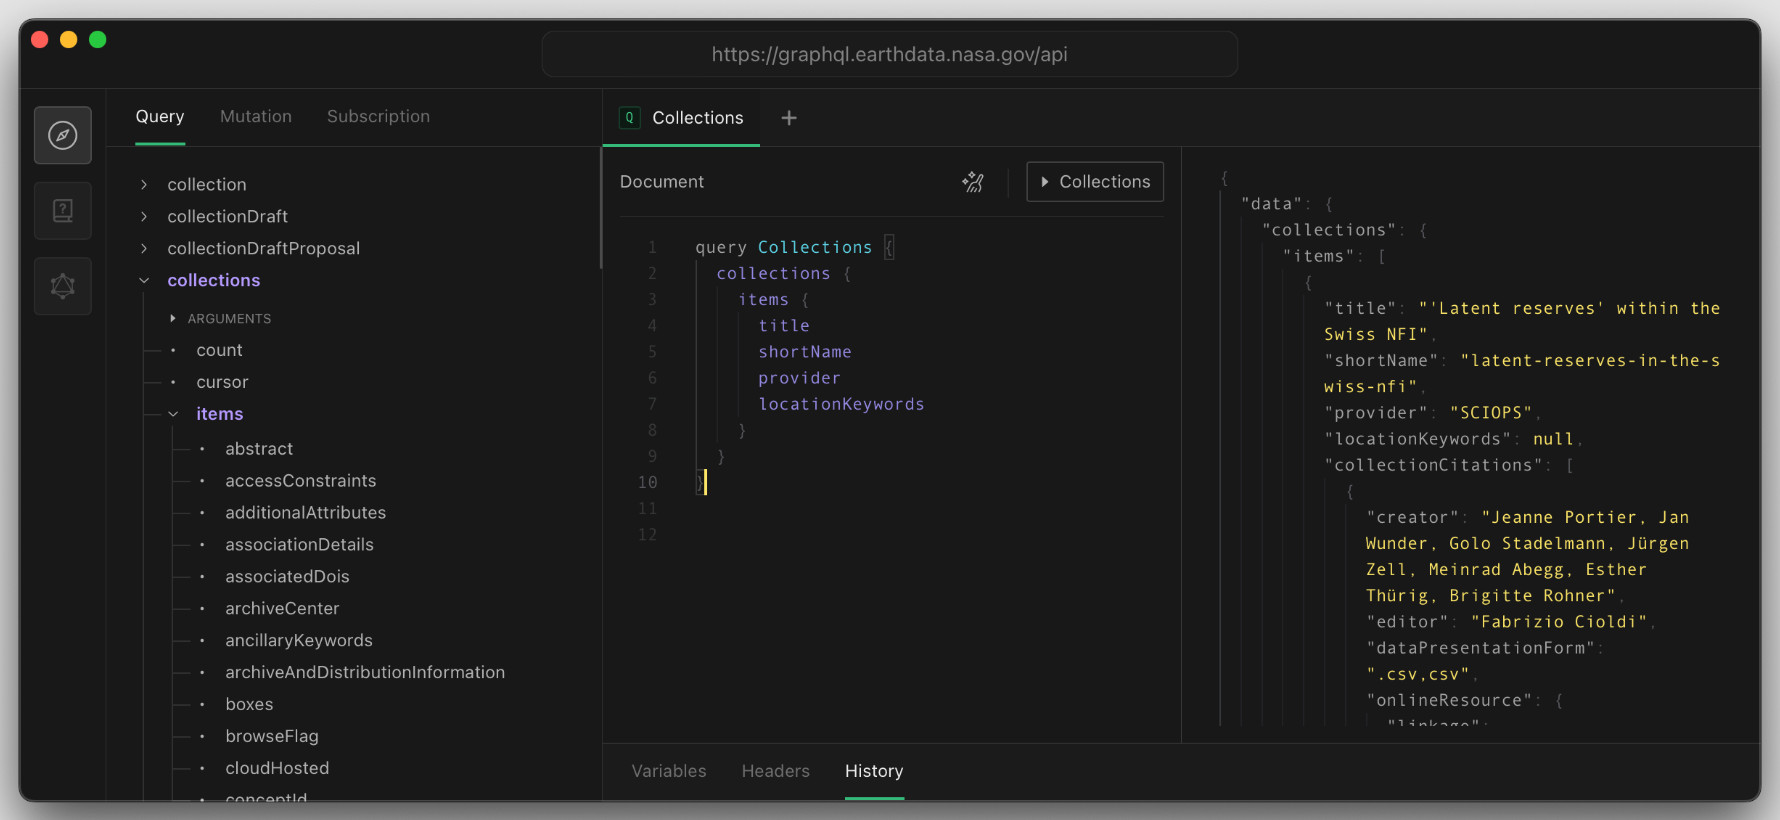
Task: Click 'locationKeywords' in the query editor
Action: (842, 404)
